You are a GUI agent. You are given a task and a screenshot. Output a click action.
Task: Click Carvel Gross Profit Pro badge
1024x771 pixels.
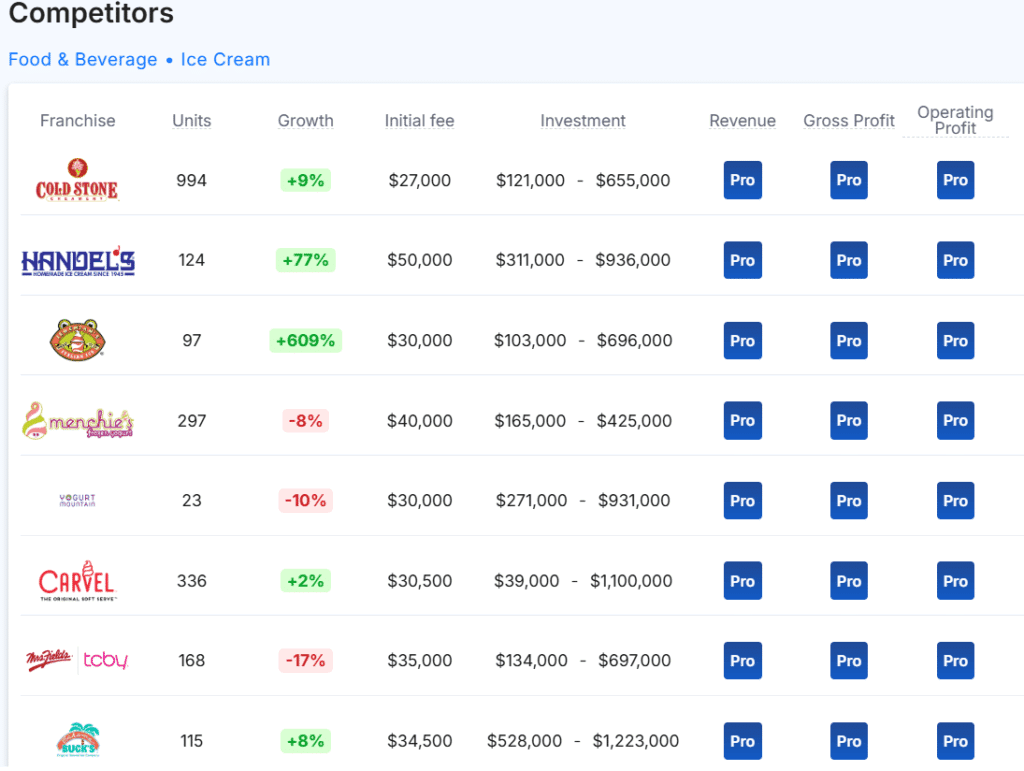point(849,580)
